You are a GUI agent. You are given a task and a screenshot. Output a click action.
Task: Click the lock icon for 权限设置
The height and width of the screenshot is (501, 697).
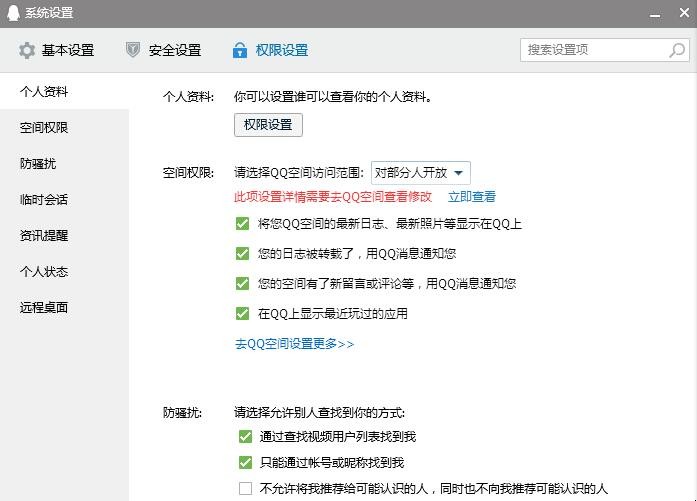[240, 50]
